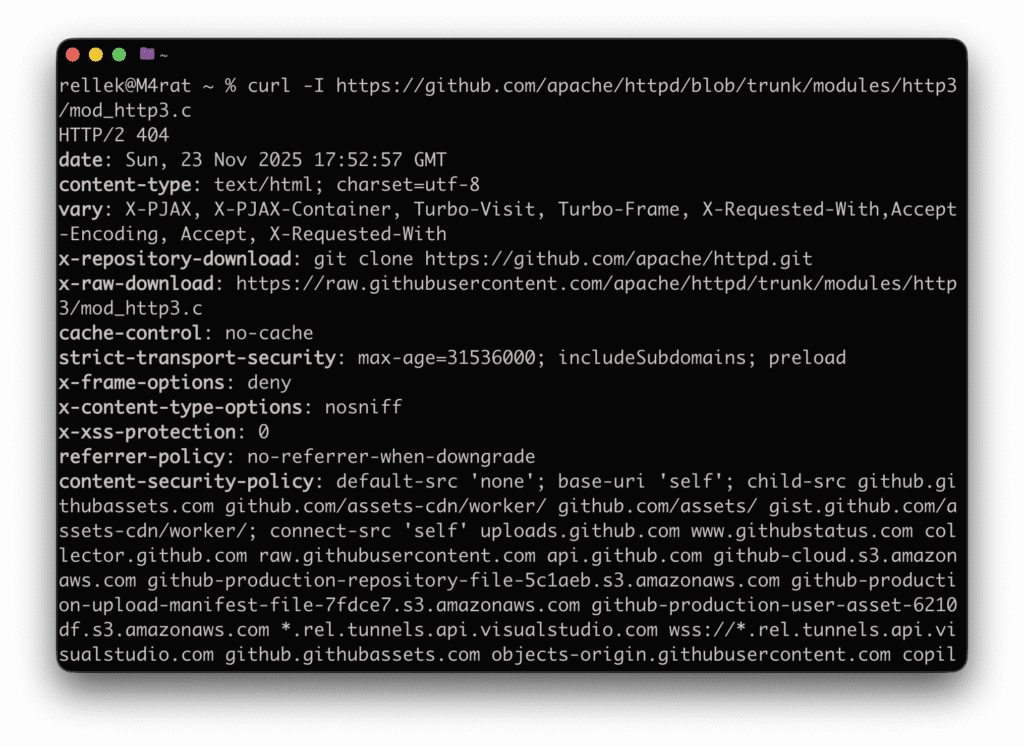Select the x-frame-options deny header

175,382
